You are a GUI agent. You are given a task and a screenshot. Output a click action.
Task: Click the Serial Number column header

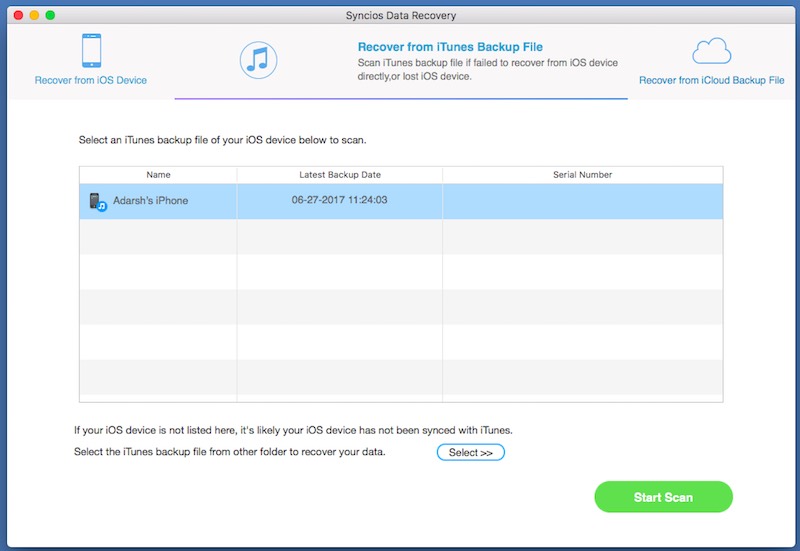(583, 174)
